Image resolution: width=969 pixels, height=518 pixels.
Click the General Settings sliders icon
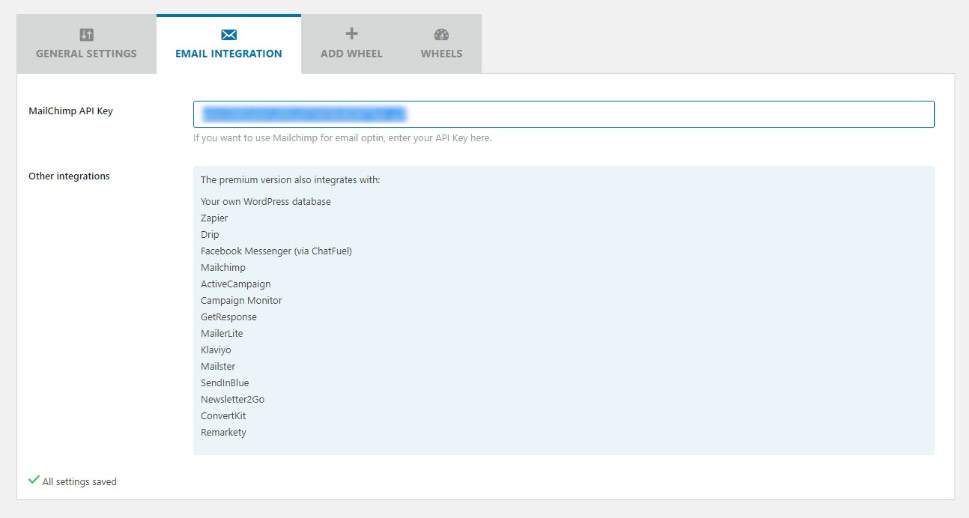(x=87, y=35)
